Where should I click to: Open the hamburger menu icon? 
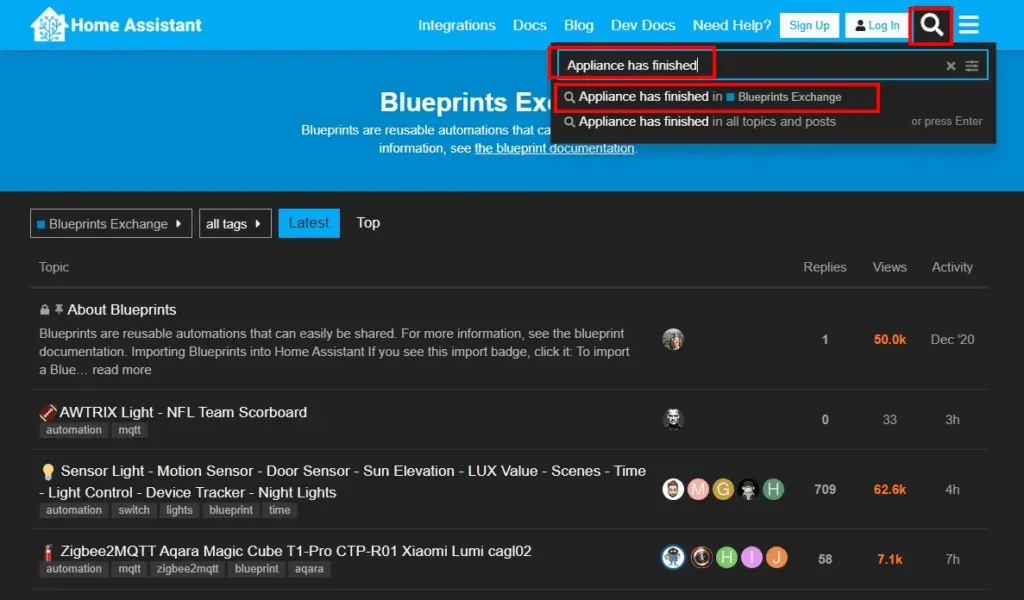coord(968,26)
